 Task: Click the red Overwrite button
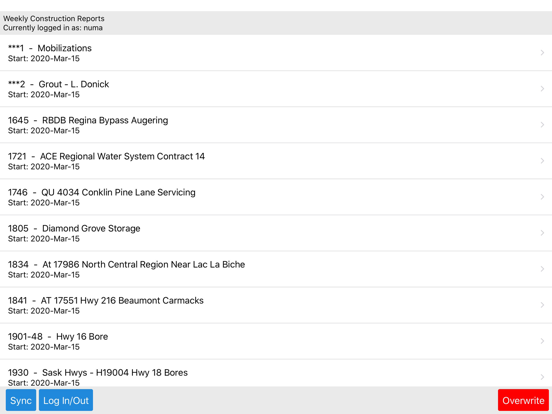tap(523, 400)
